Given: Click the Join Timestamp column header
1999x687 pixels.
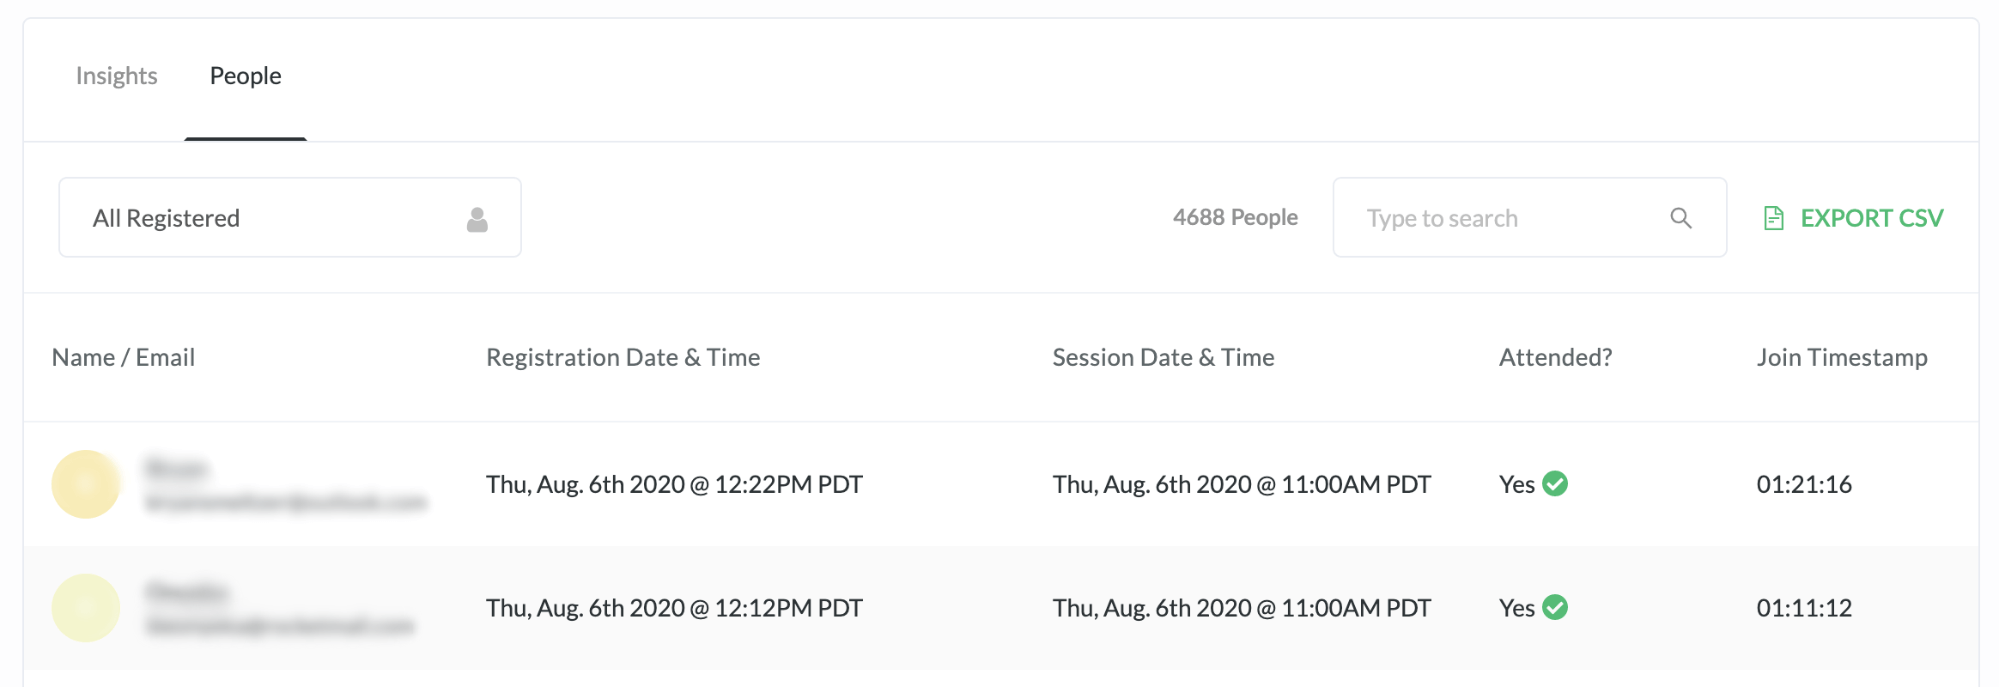Looking at the screenshot, I should click(x=1843, y=357).
